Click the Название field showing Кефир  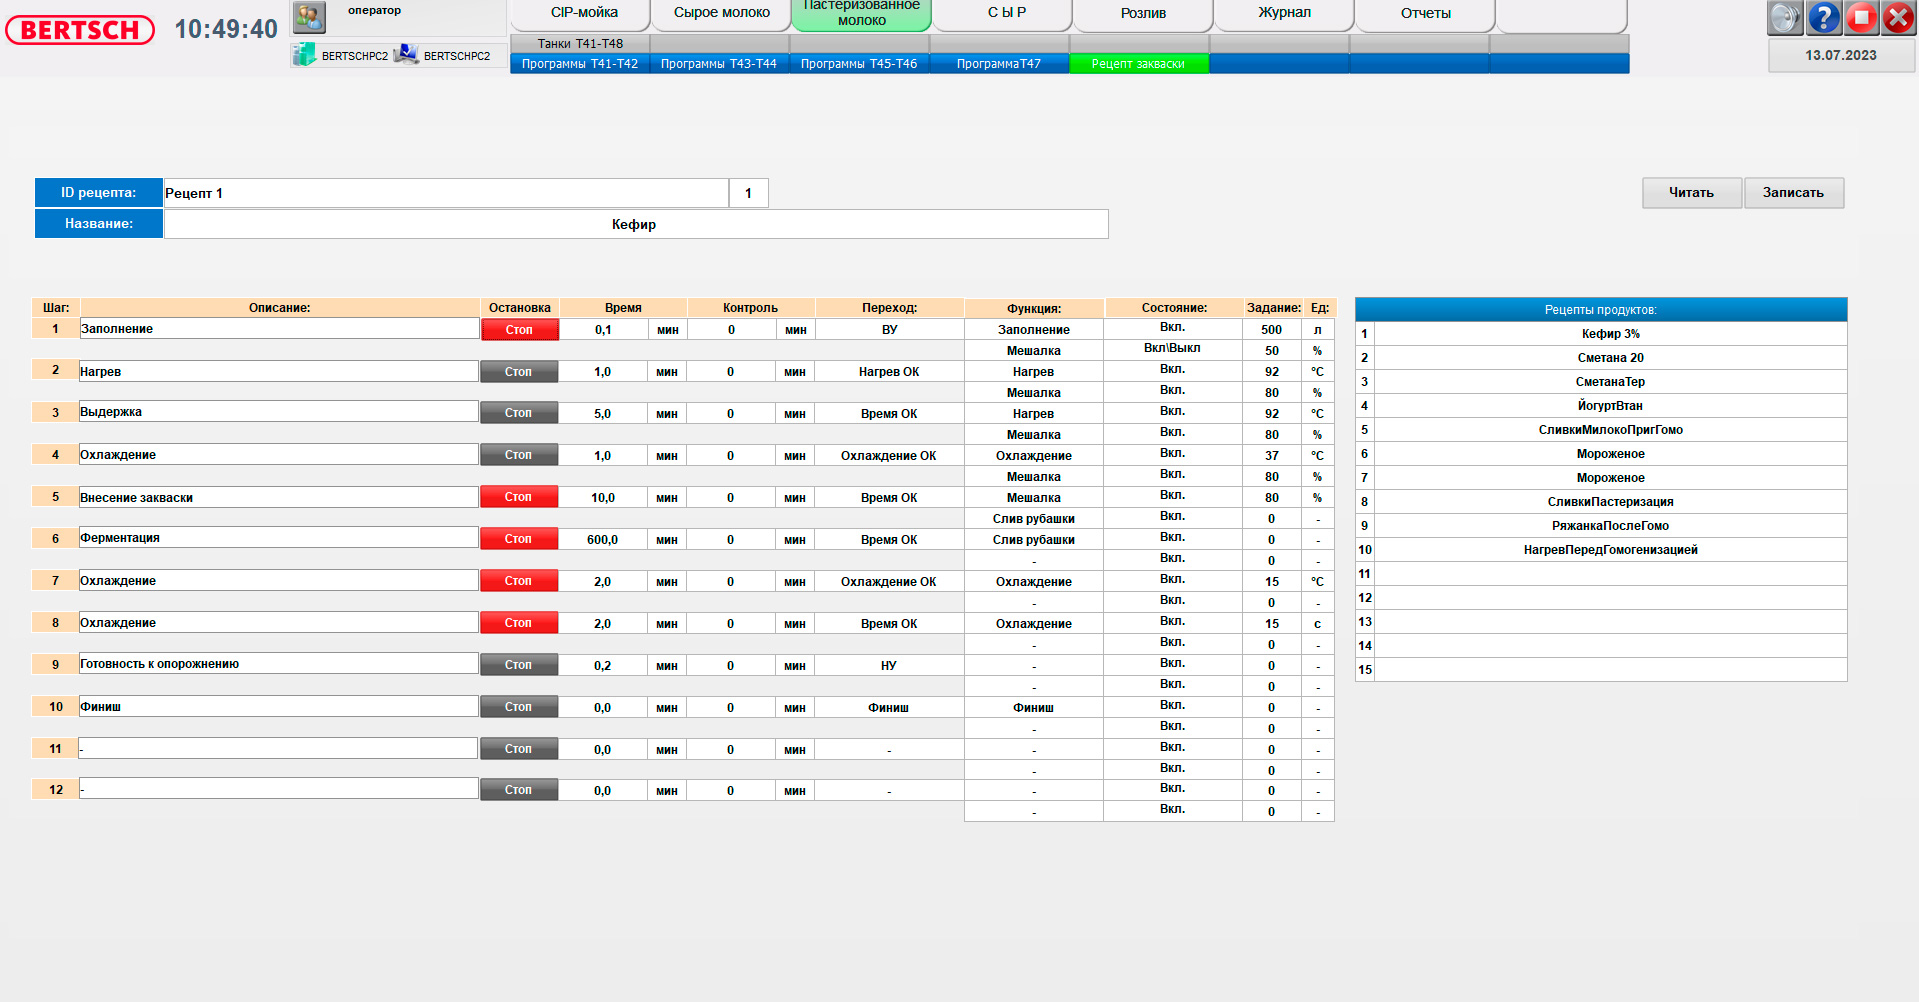click(635, 224)
